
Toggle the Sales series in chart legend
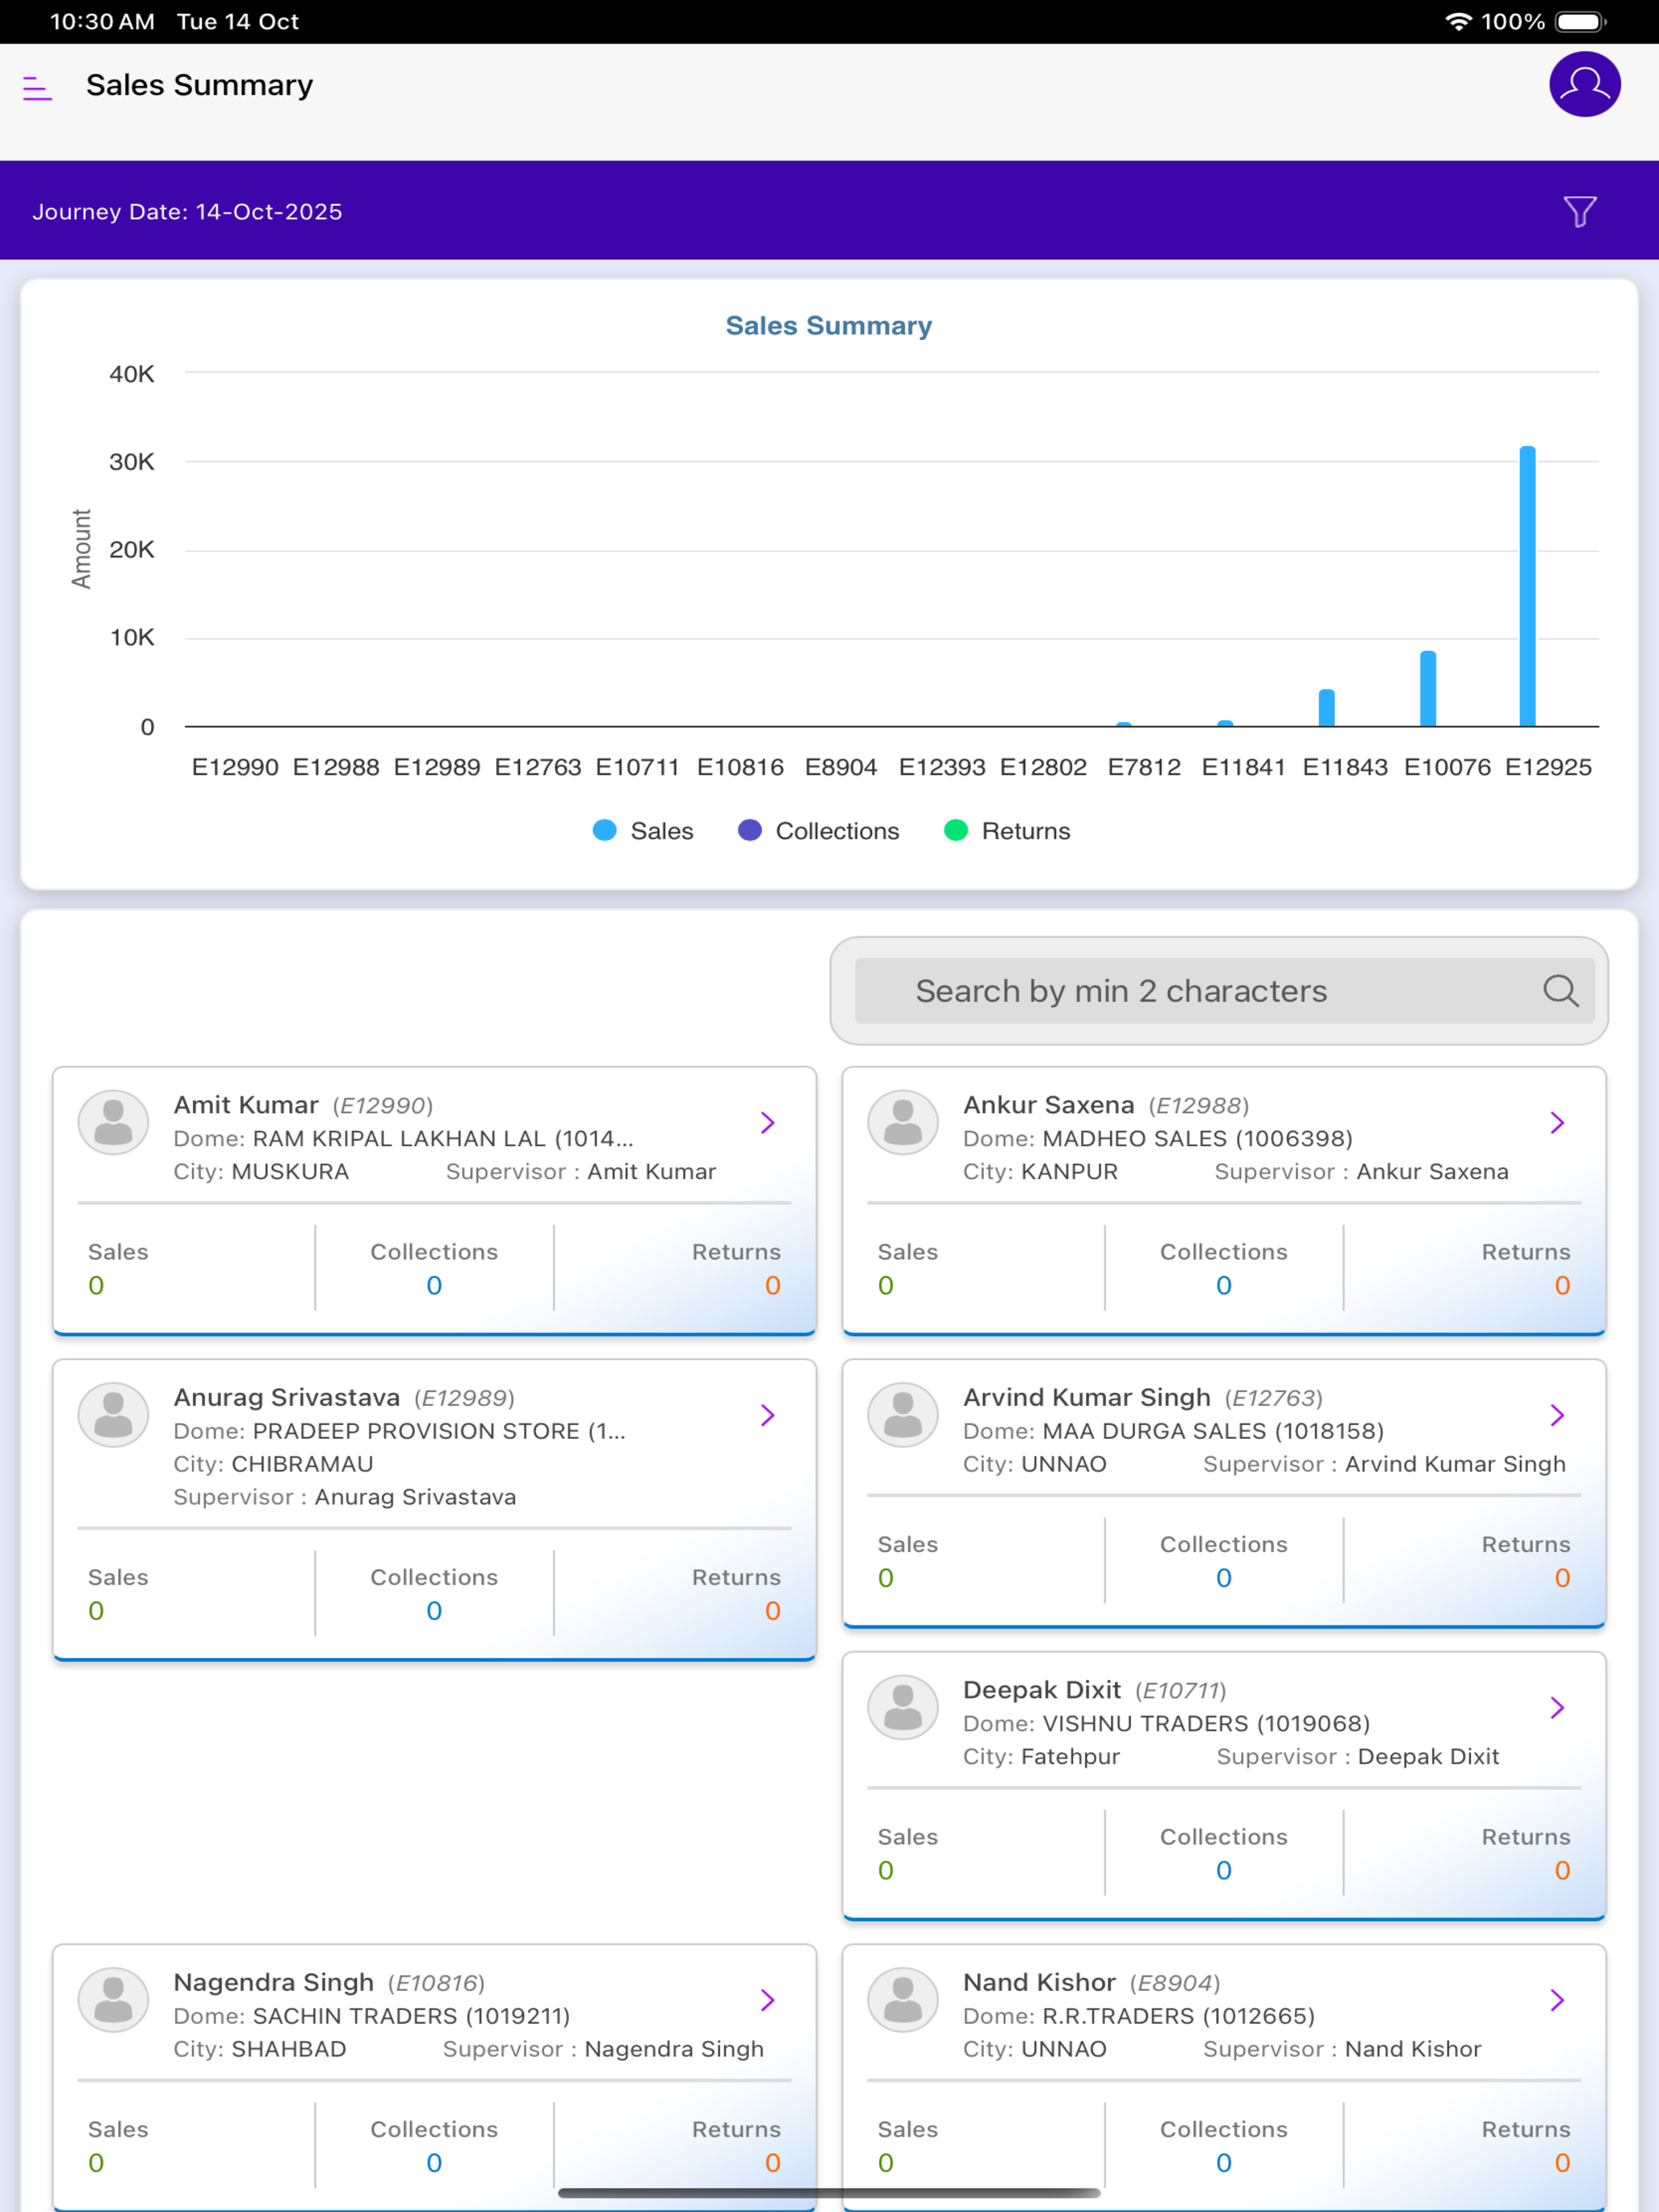coord(643,830)
